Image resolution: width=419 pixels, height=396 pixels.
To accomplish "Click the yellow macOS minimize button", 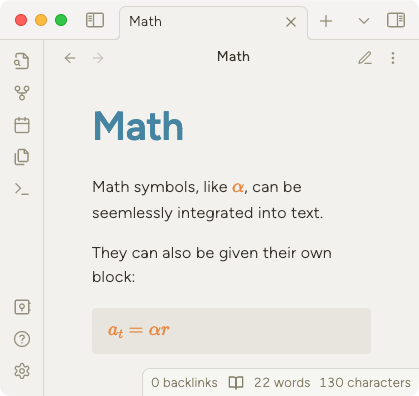I will tap(41, 20).
